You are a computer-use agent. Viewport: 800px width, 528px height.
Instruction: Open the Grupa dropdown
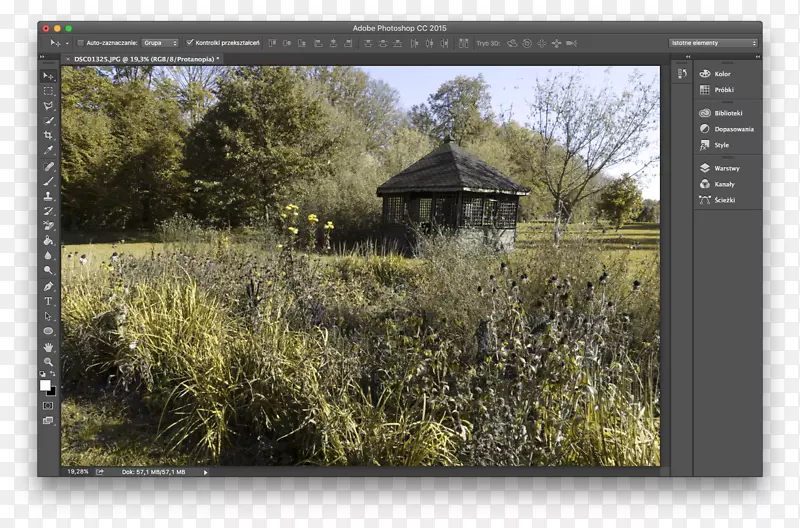(160, 43)
